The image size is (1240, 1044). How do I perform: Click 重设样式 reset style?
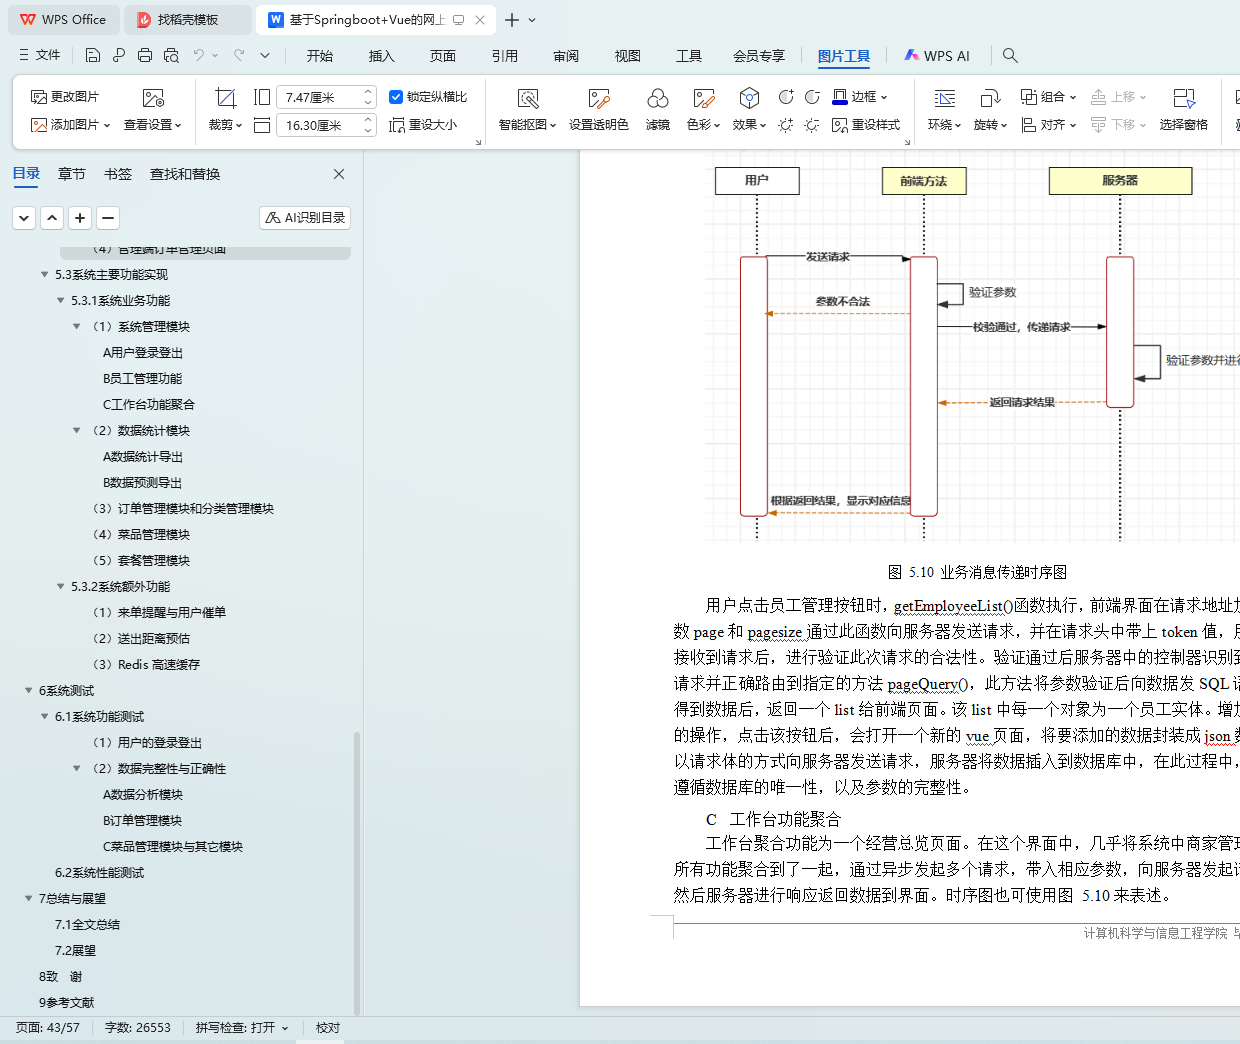[x=866, y=125]
